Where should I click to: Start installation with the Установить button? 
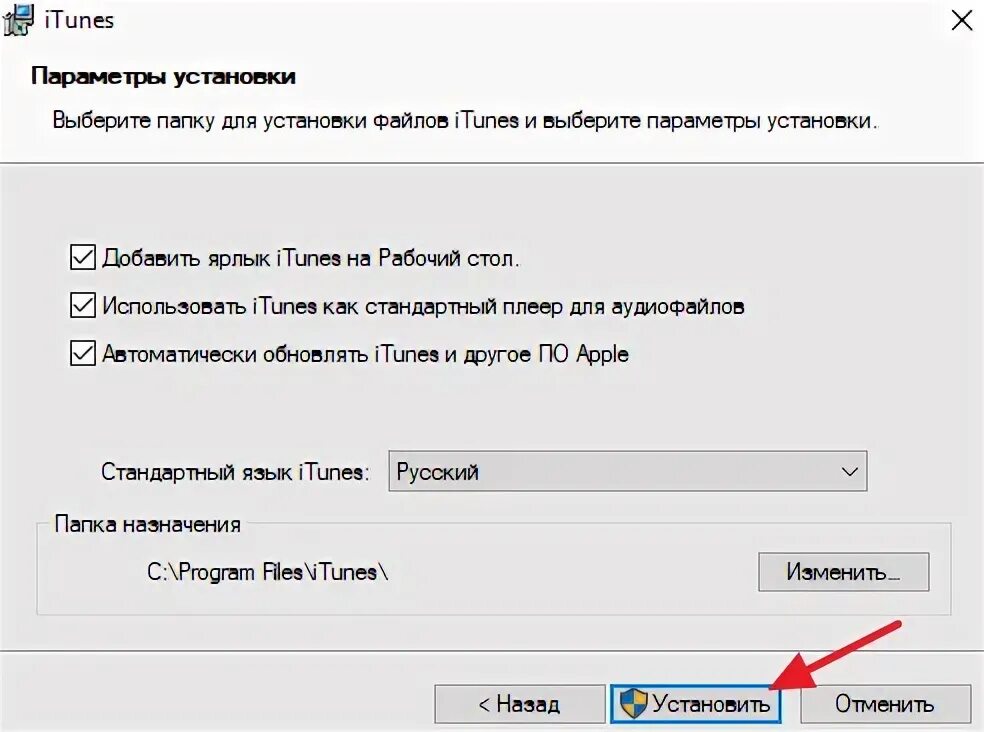point(695,704)
